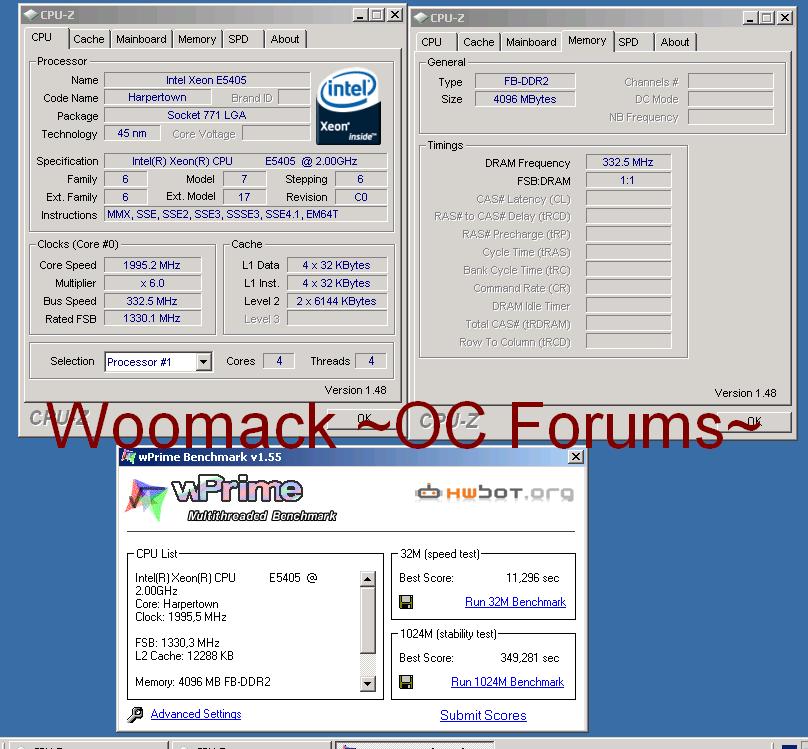This screenshot has width=808, height=749.
Task: Open the SPD tab in left CPU-Z window
Action: [x=239, y=39]
